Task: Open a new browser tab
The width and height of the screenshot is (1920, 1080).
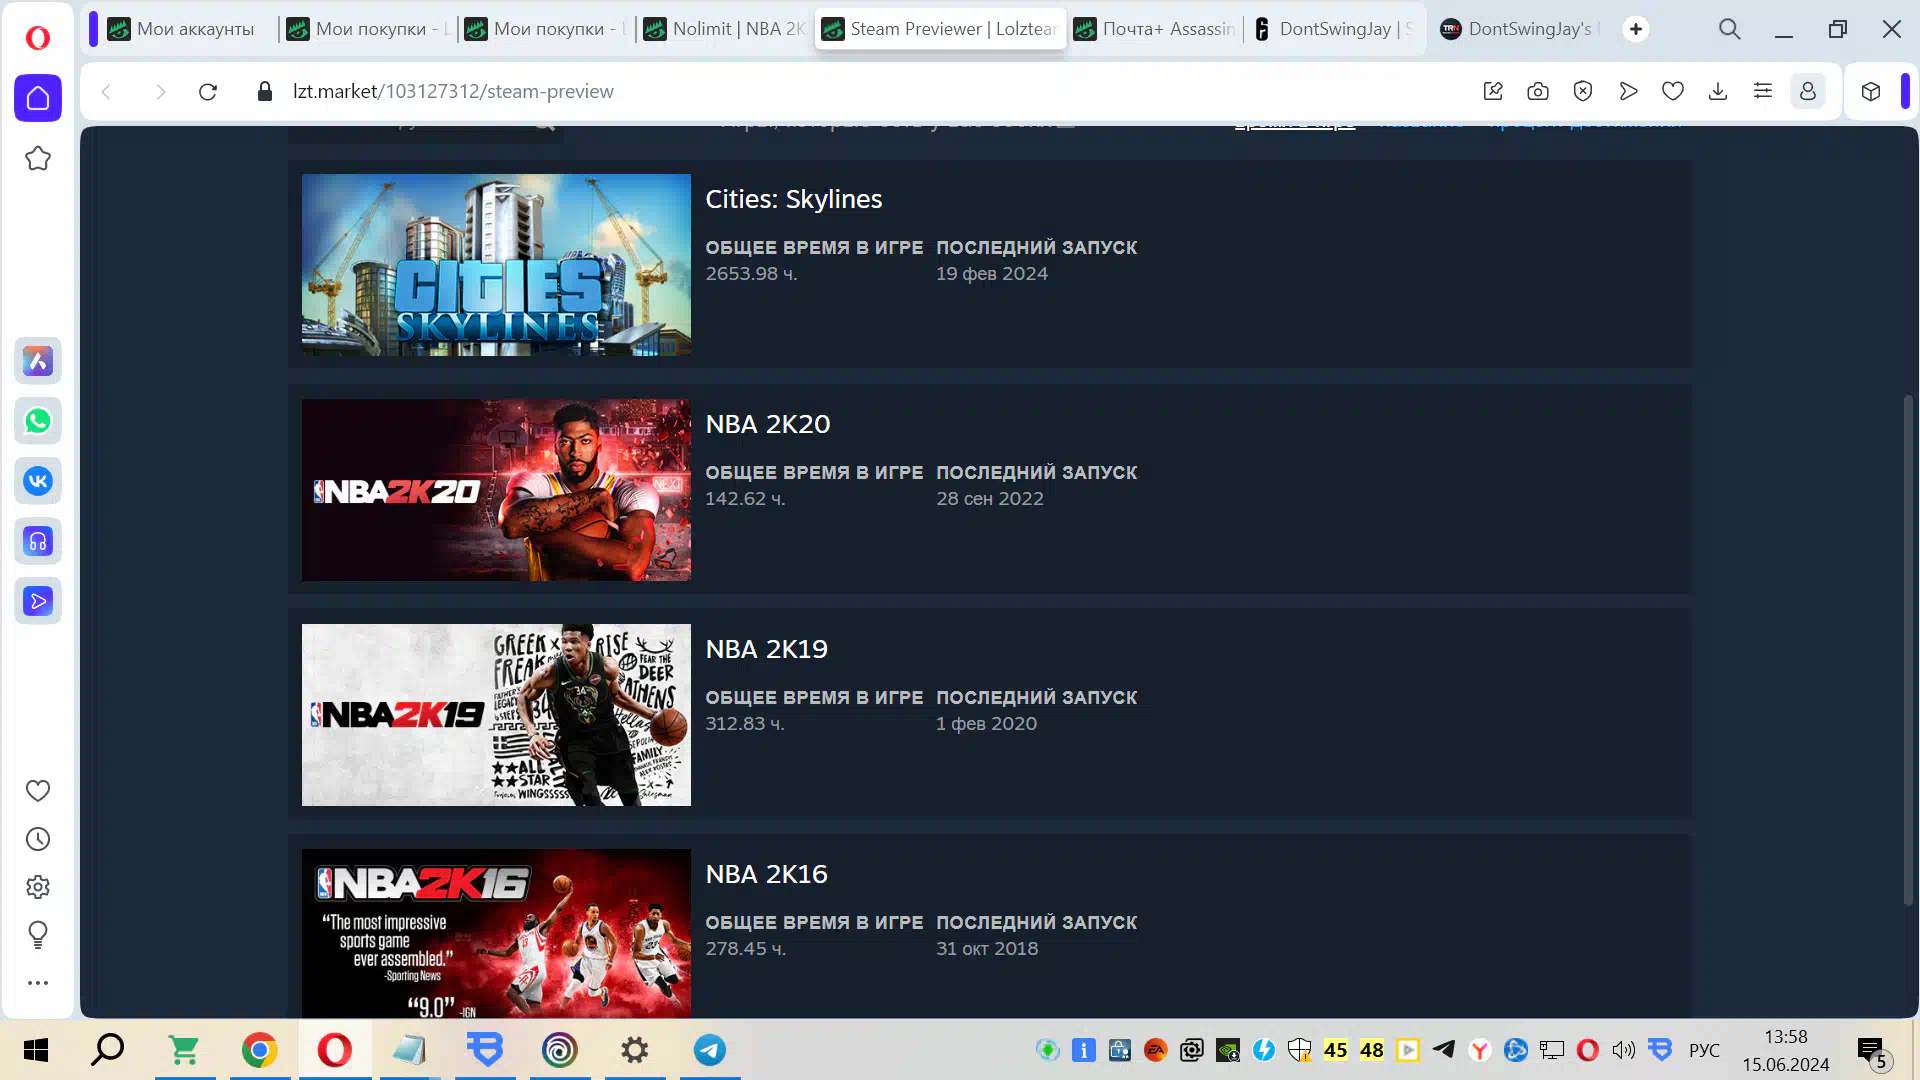Action: coord(1636,29)
